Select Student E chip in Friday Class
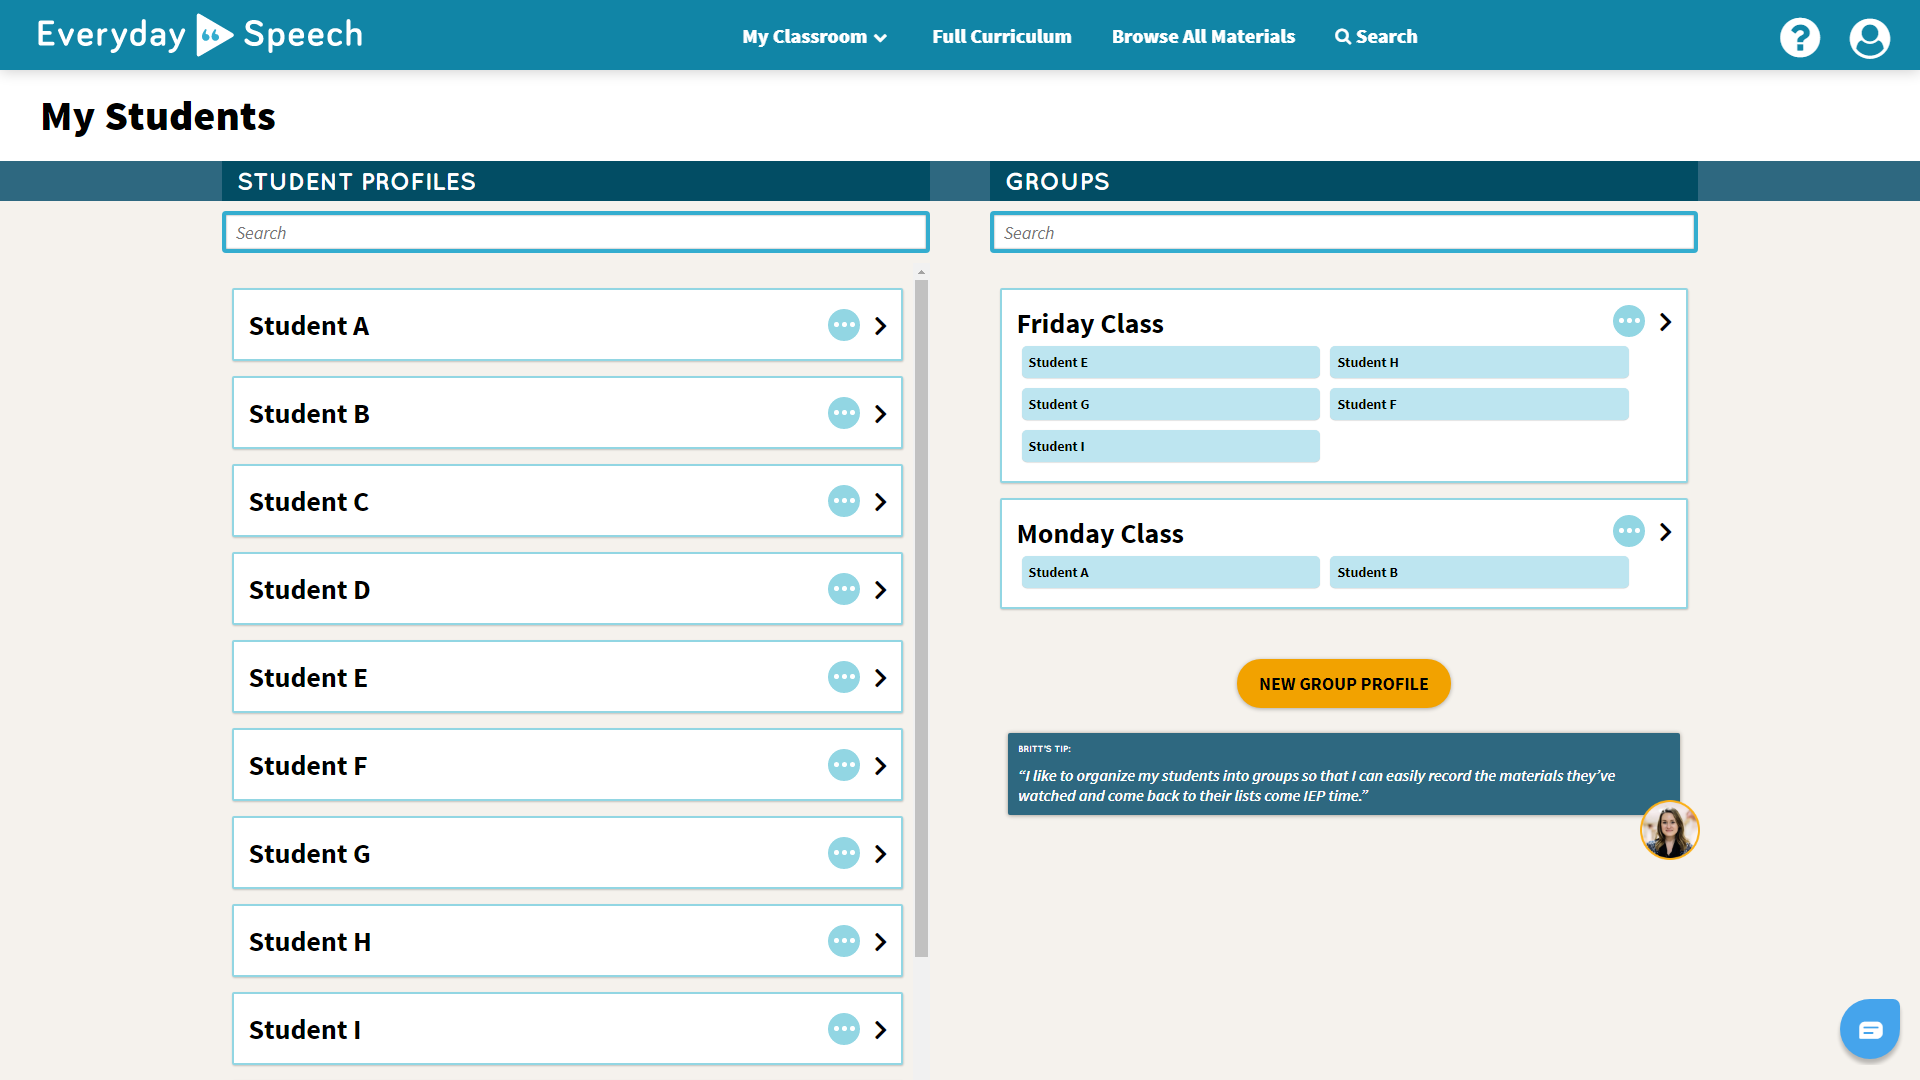Viewport: 1920px width, 1080px height. [1170, 362]
